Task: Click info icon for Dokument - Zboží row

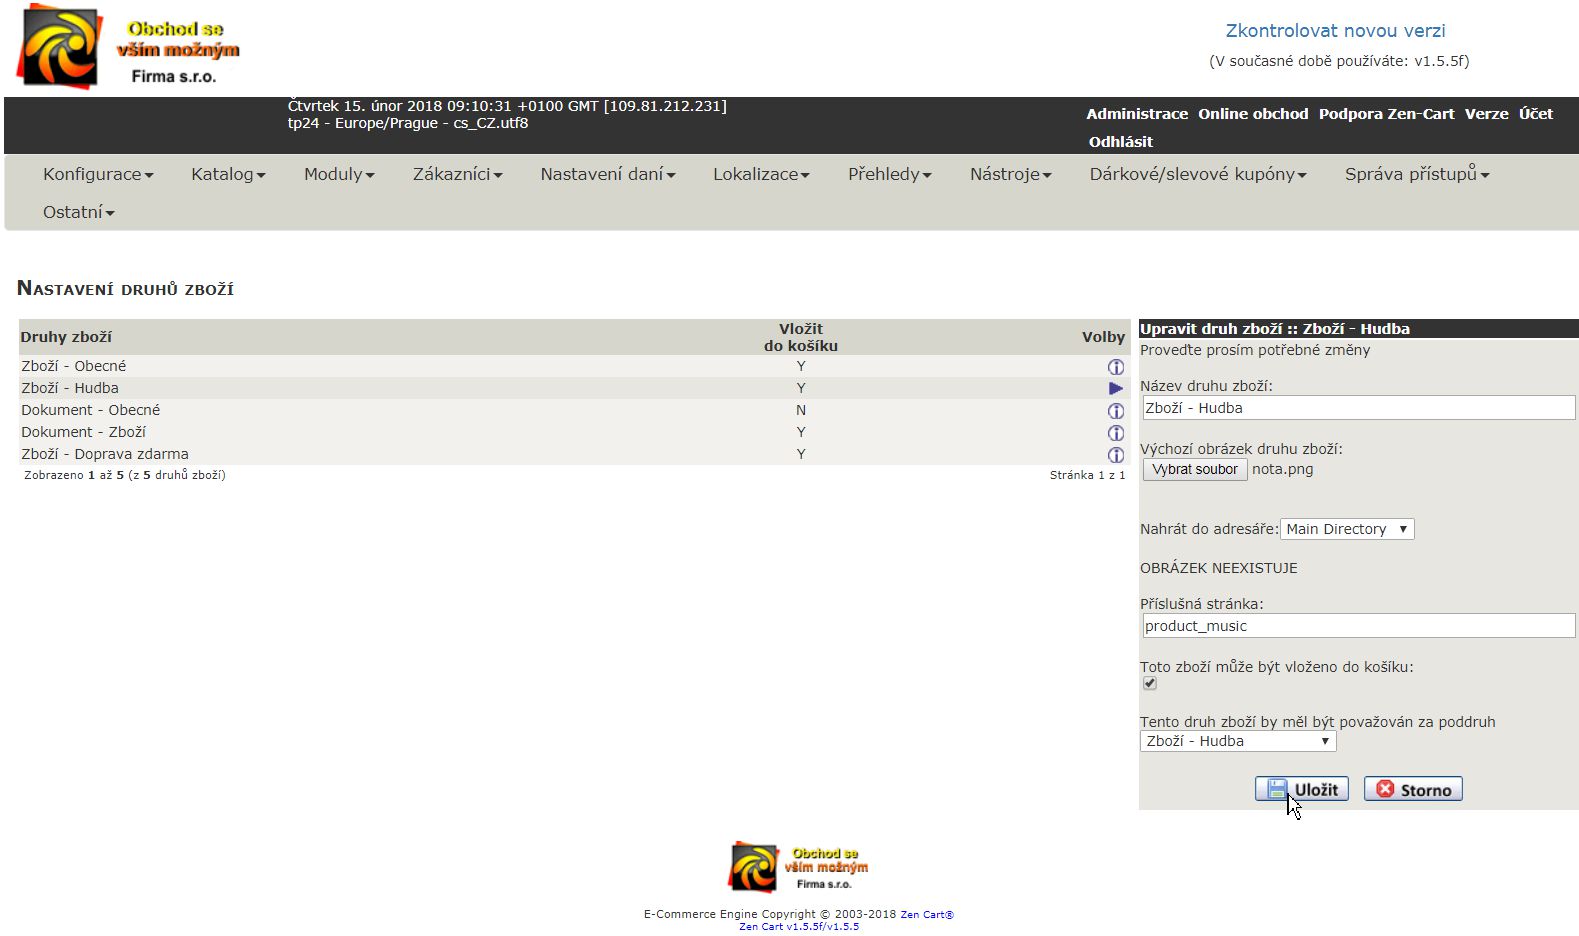Action: tap(1115, 433)
